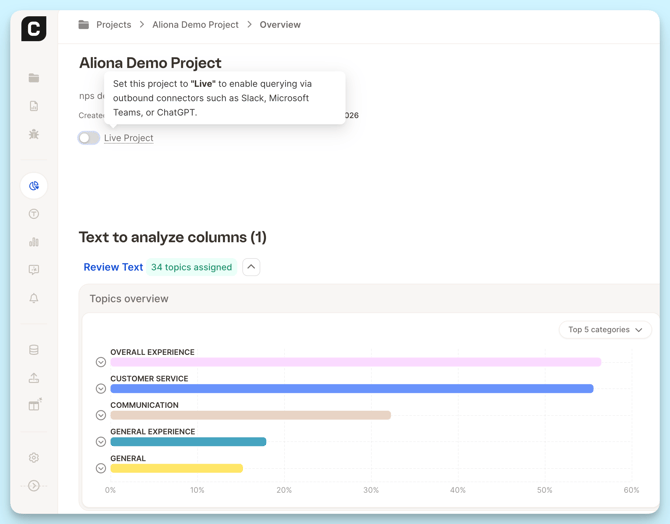Open the database icon in the sidebar

[34, 350]
